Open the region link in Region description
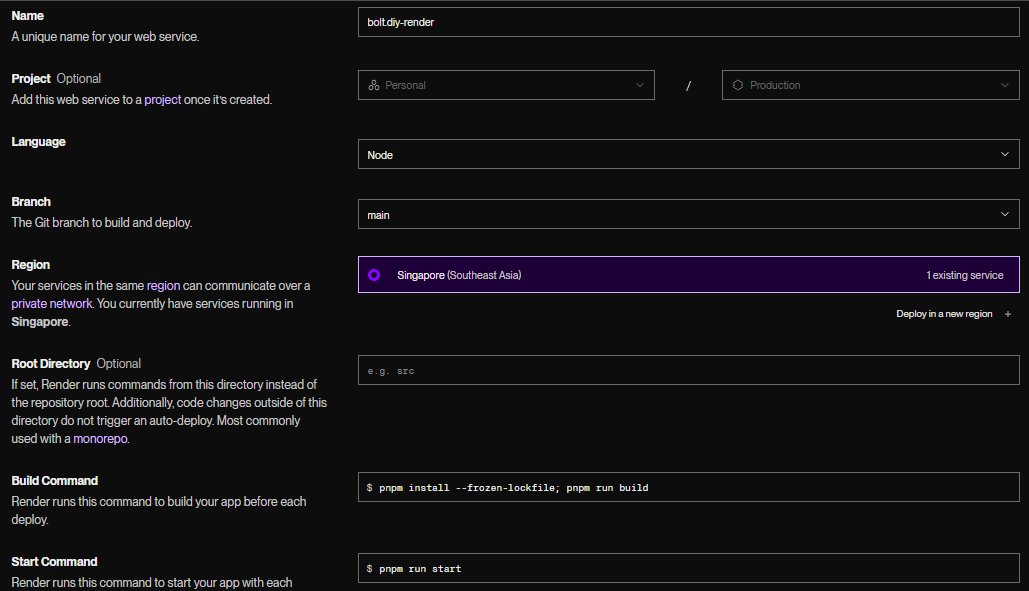This screenshot has height=591, width=1029. click(x=163, y=286)
